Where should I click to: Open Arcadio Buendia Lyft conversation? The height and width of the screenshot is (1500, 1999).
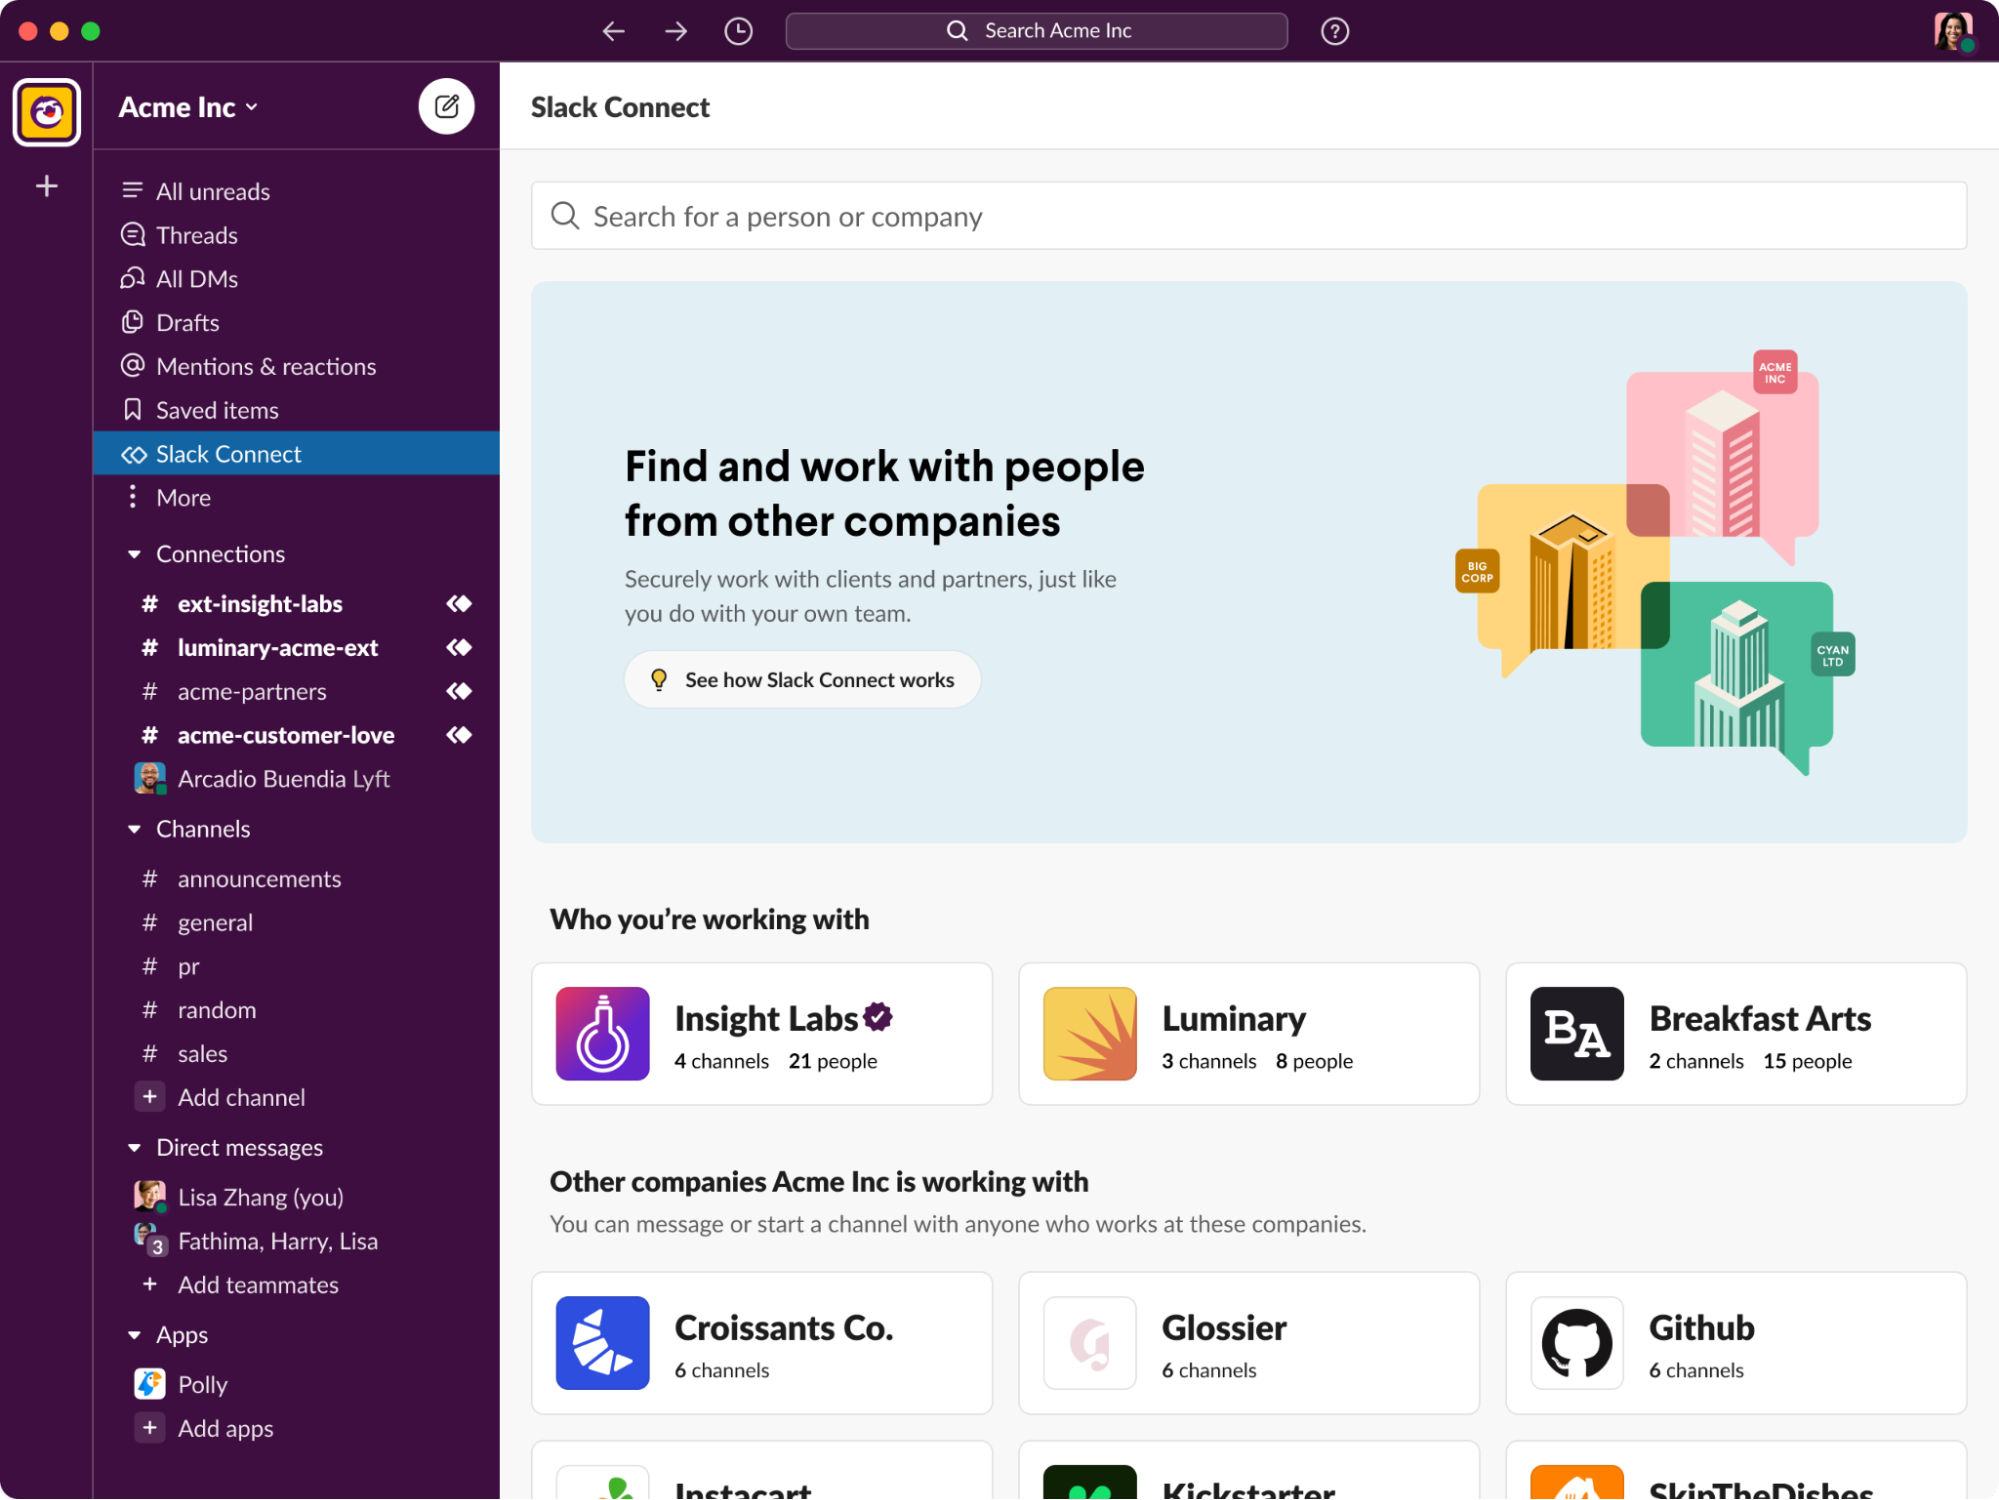point(296,778)
